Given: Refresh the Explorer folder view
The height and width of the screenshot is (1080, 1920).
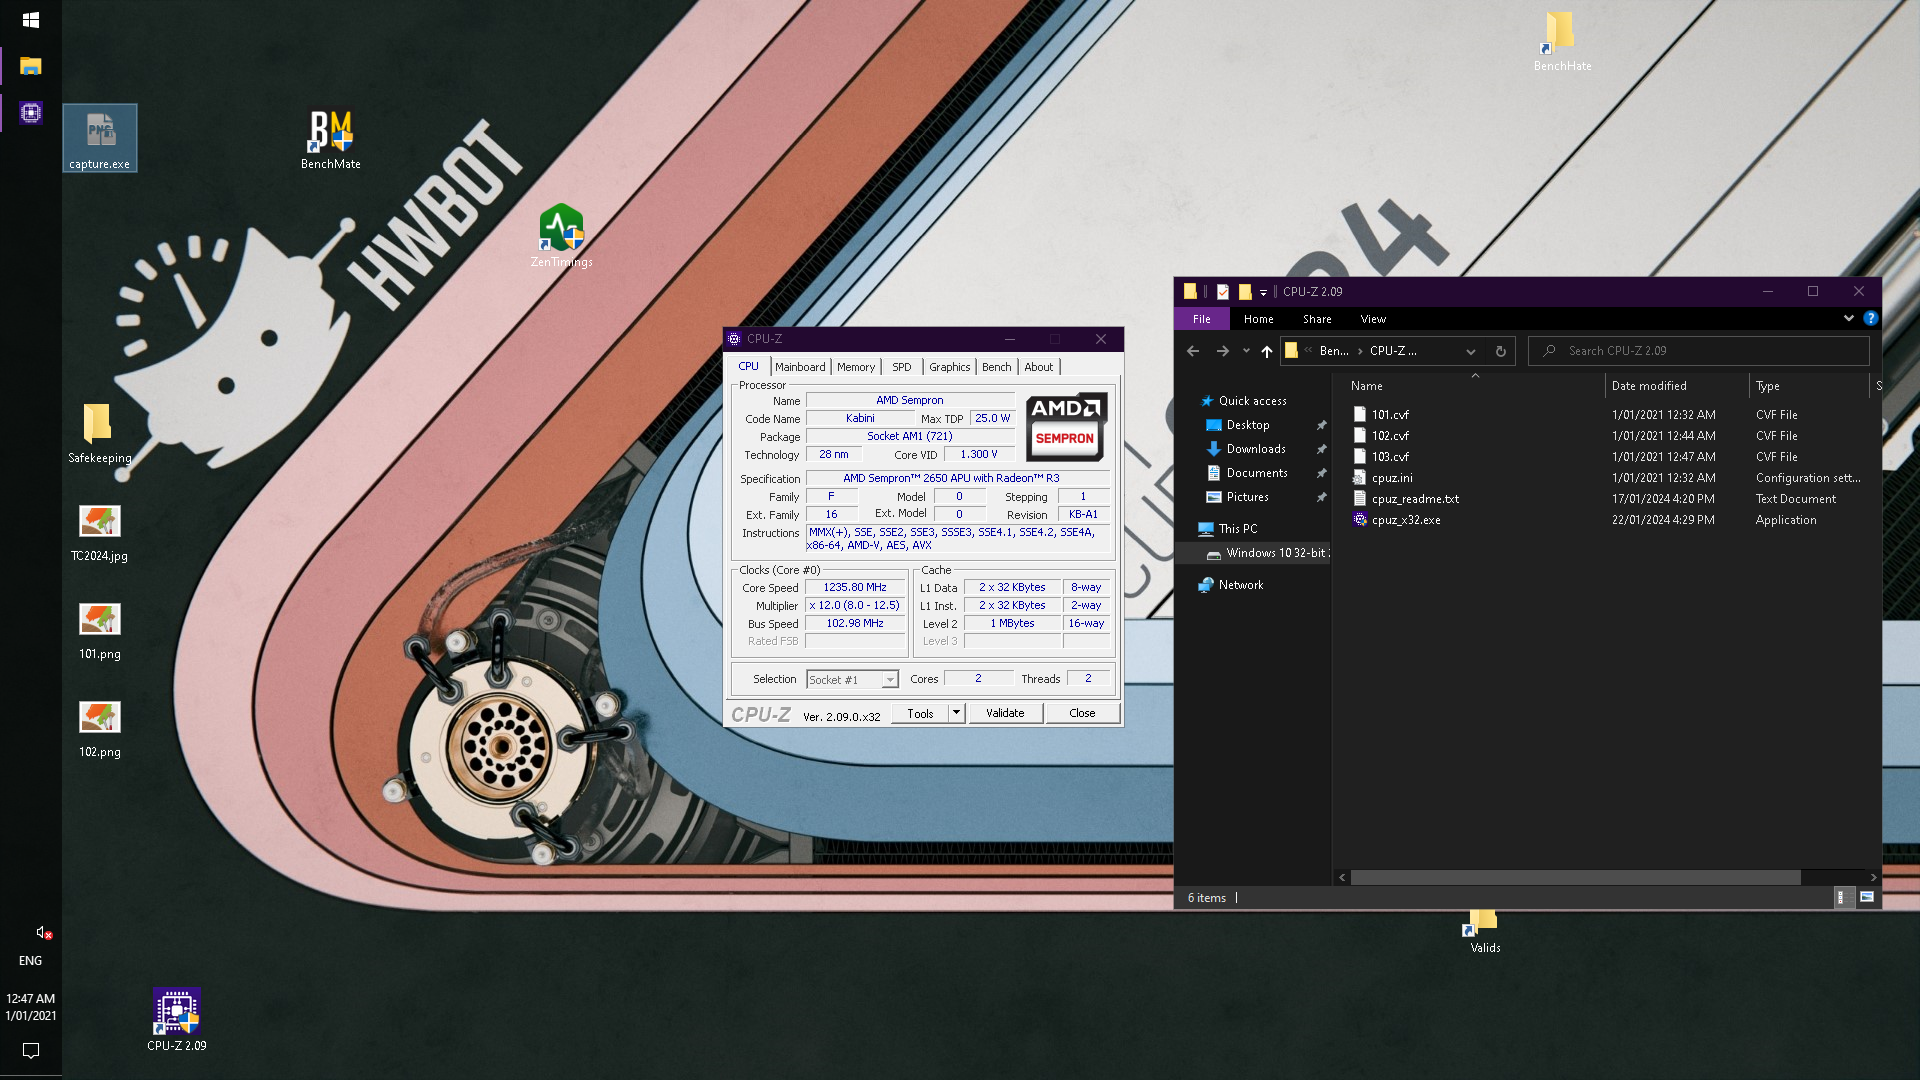Looking at the screenshot, I should (1500, 351).
